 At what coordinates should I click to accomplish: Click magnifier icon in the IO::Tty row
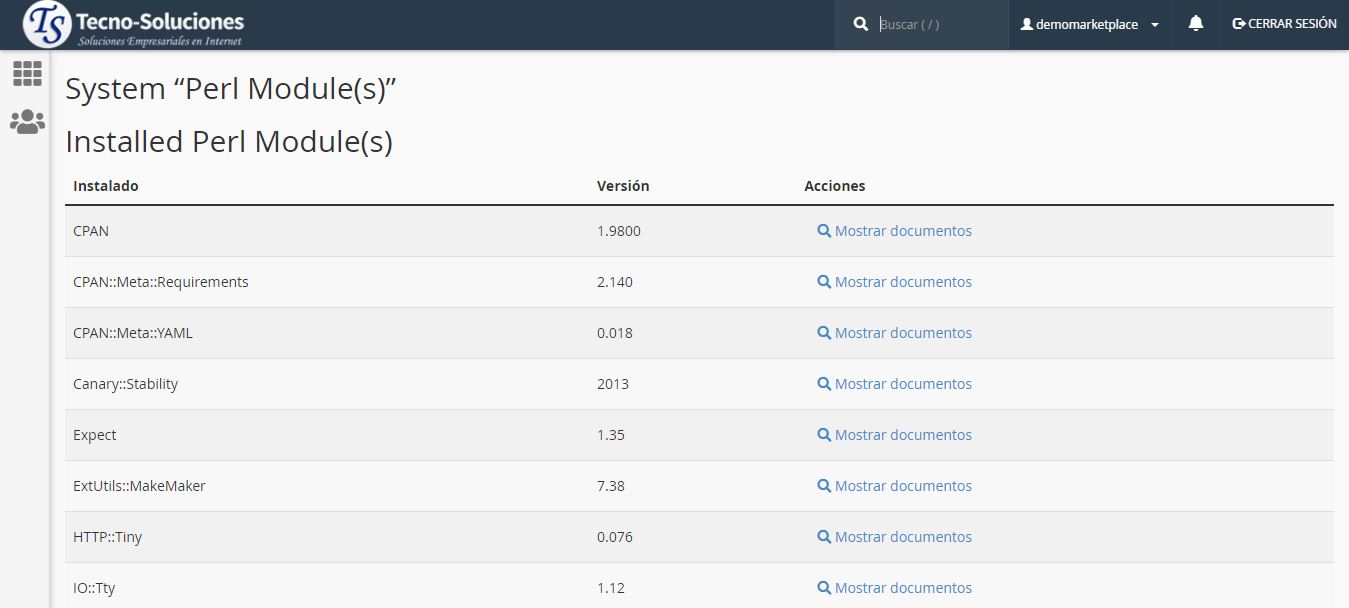click(x=824, y=588)
